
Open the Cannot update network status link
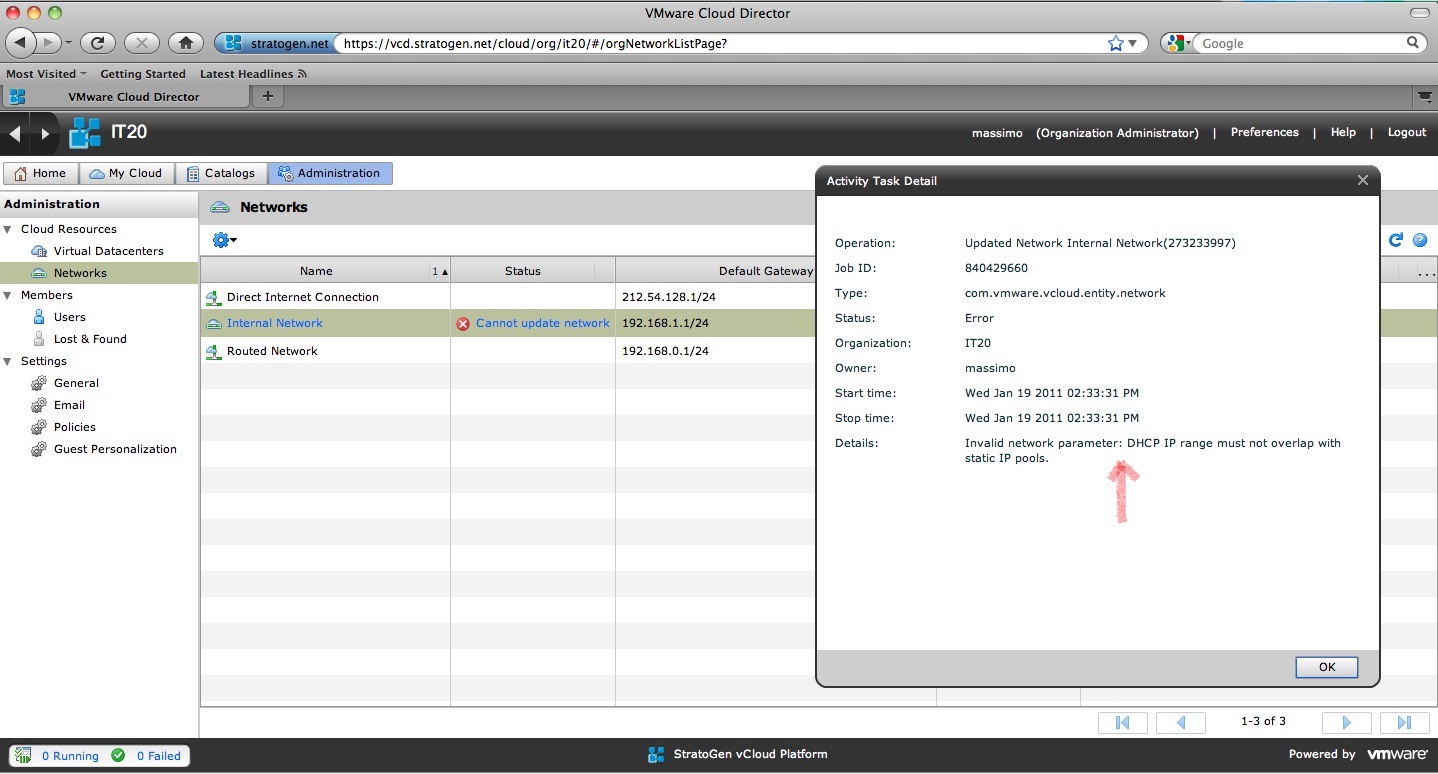point(542,324)
